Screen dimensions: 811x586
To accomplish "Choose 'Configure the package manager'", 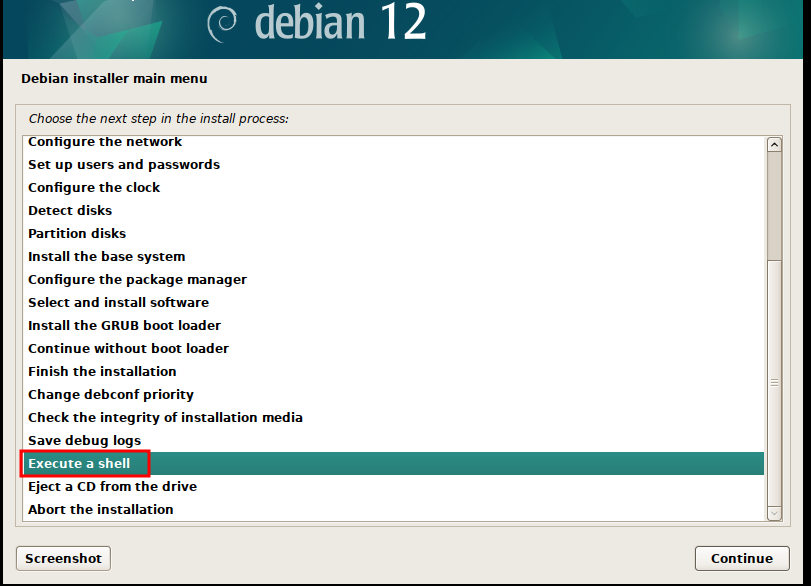I will [x=393, y=279].
